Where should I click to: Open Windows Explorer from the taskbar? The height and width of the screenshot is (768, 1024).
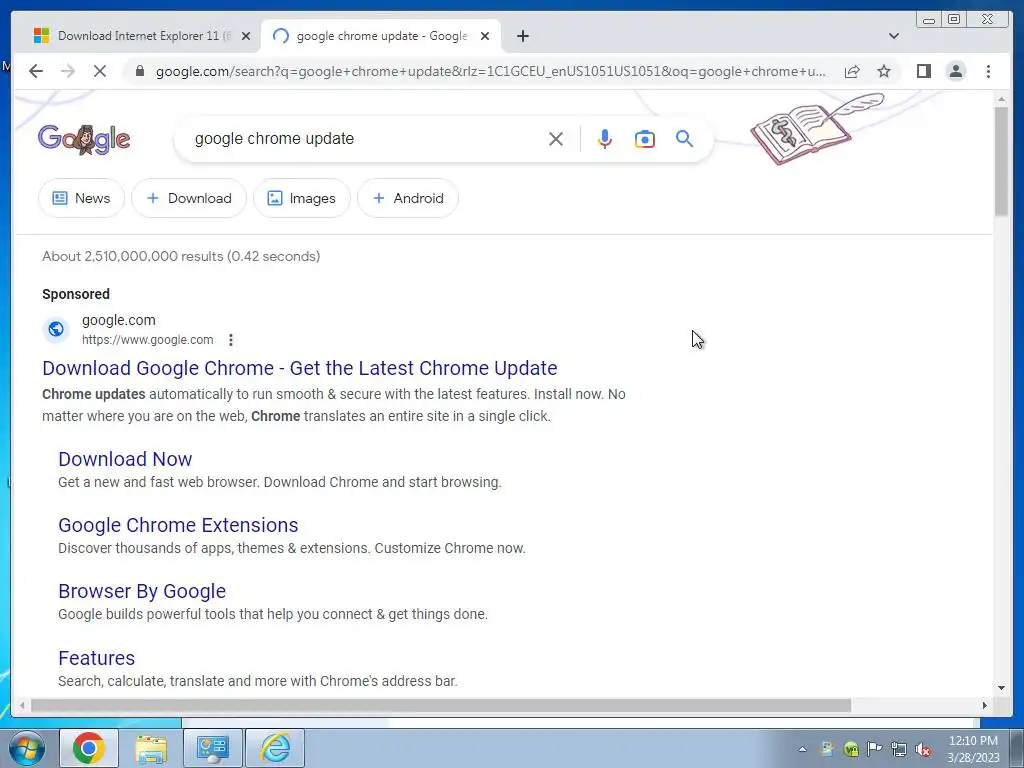tap(151, 748)
